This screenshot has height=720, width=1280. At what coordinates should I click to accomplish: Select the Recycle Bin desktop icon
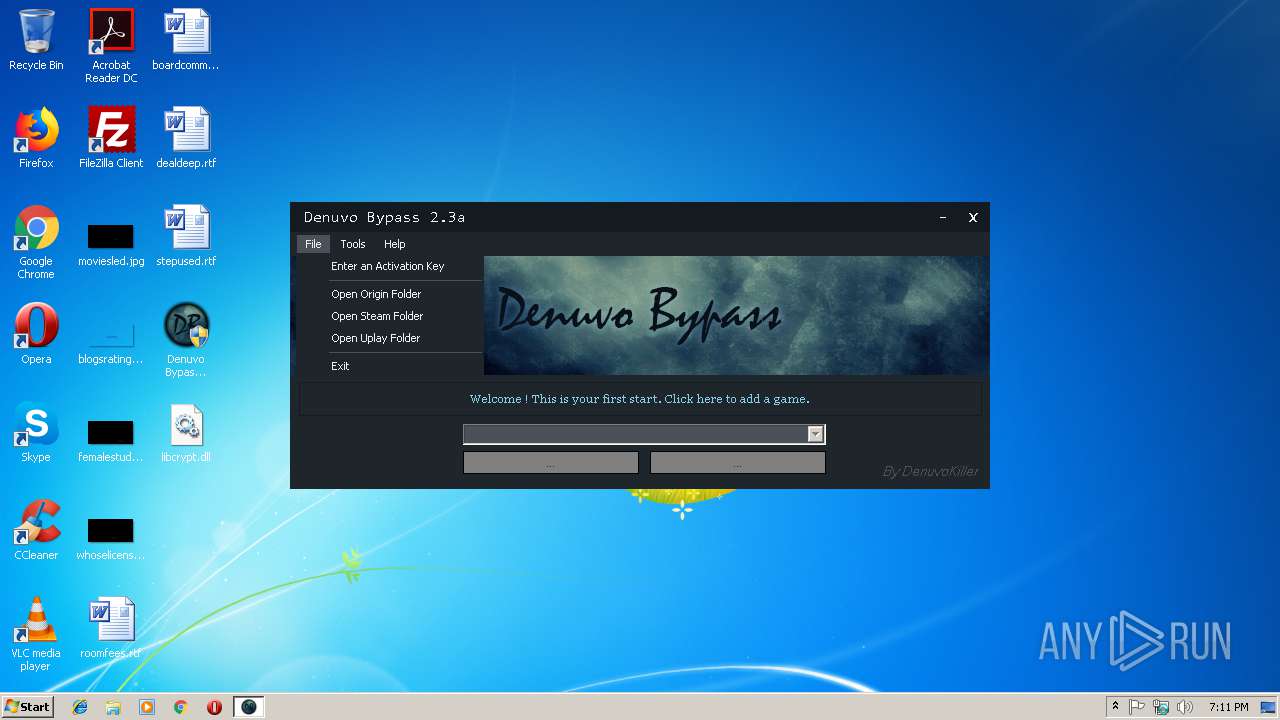click(x=36, y=40)
